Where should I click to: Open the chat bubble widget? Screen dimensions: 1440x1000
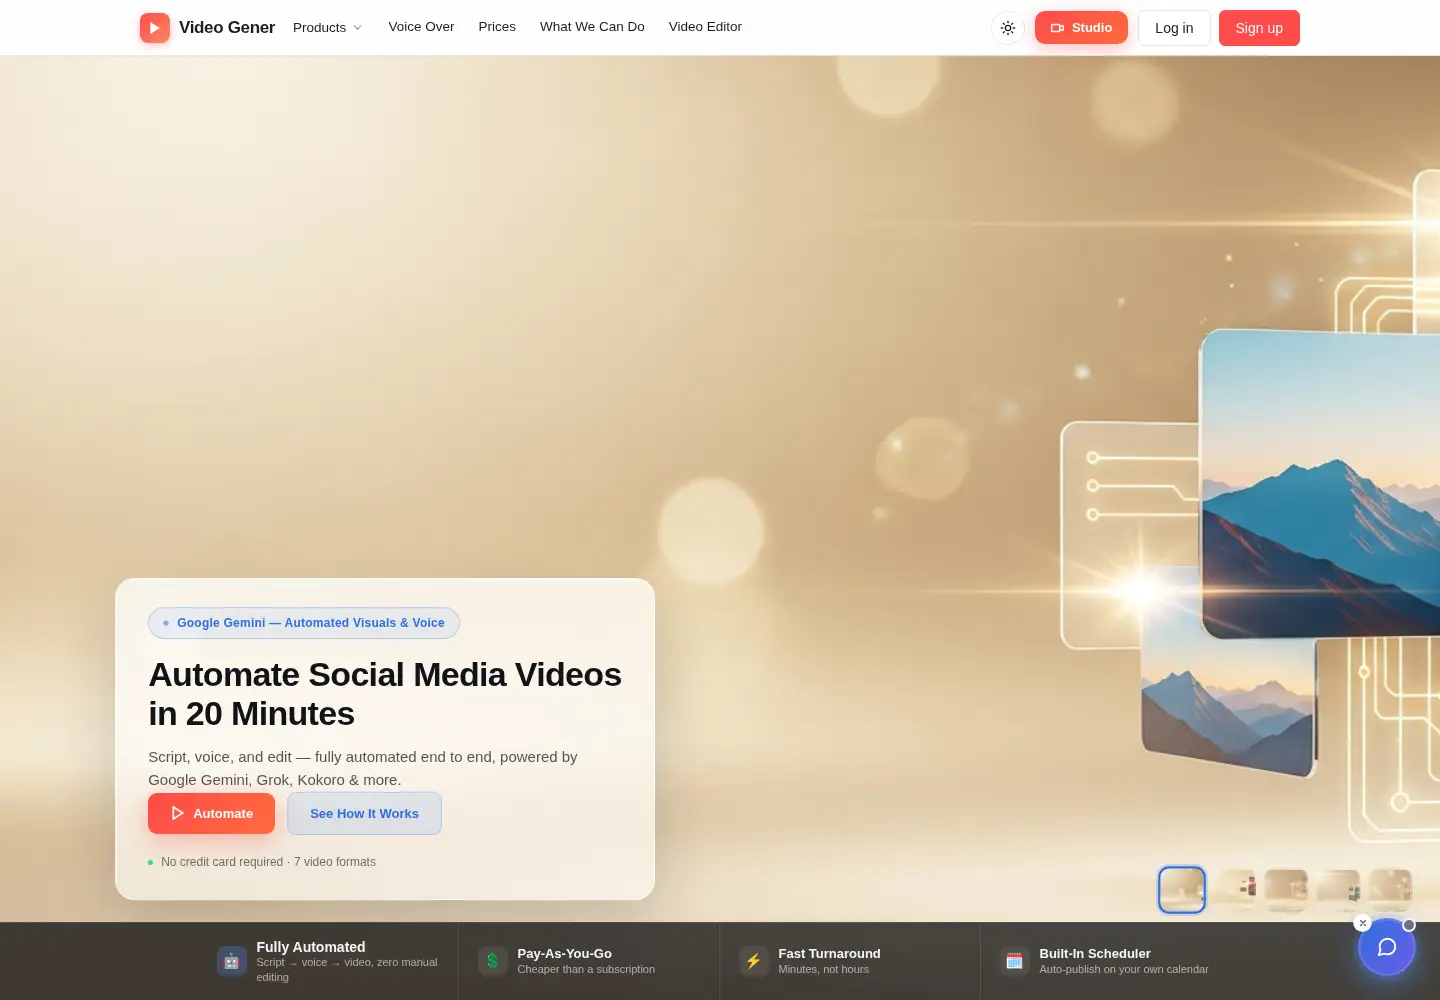[x=1386, y=947]
